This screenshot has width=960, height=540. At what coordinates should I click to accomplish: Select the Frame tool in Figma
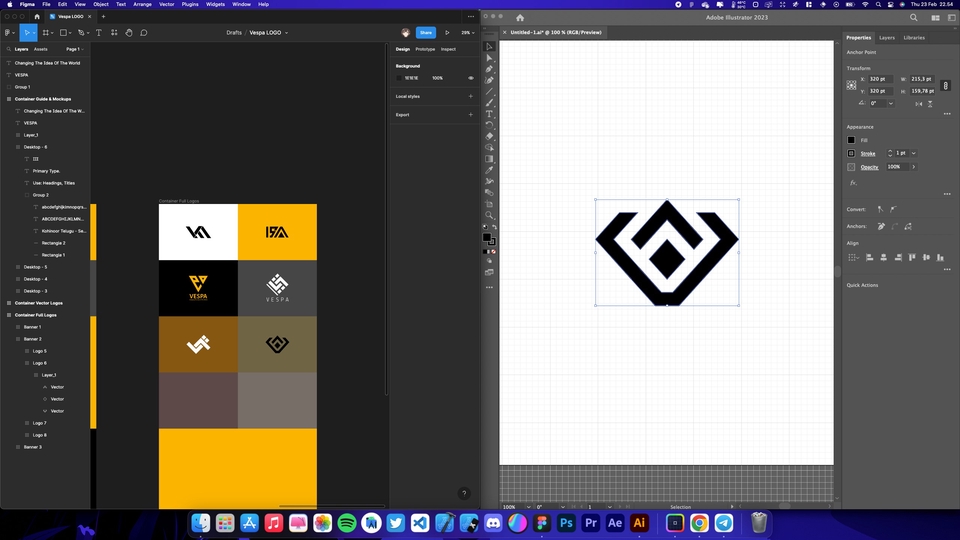click(x=45, y=32)
